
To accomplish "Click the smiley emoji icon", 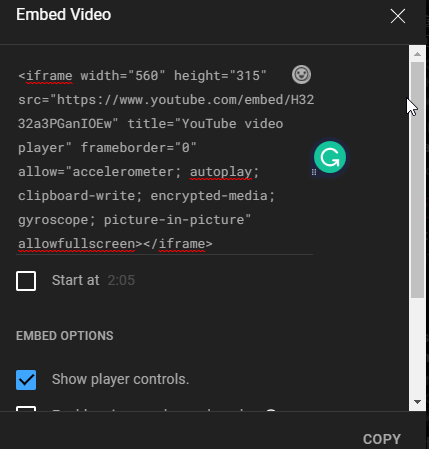I will (301, 75).
